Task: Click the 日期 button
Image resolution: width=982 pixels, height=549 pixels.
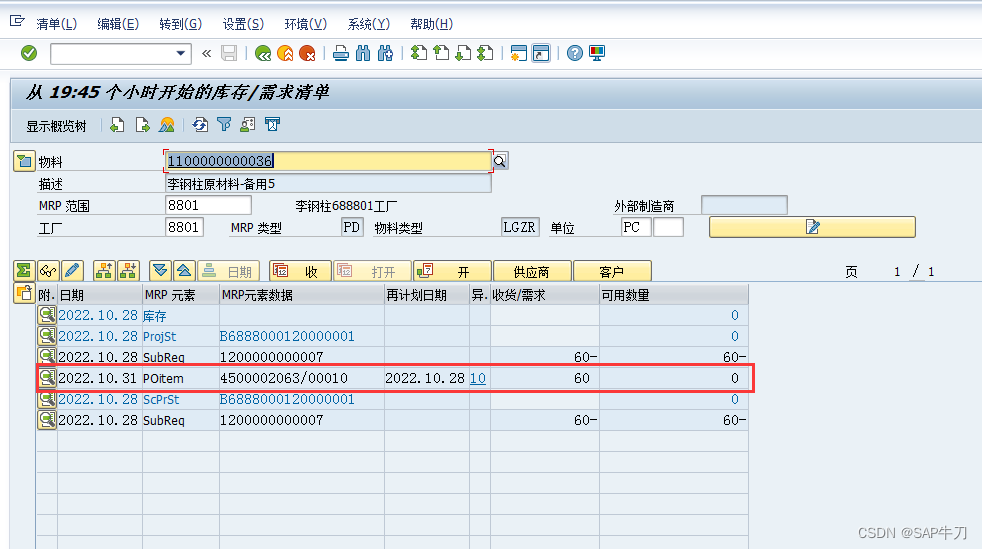Action: [x=229, y=271]
